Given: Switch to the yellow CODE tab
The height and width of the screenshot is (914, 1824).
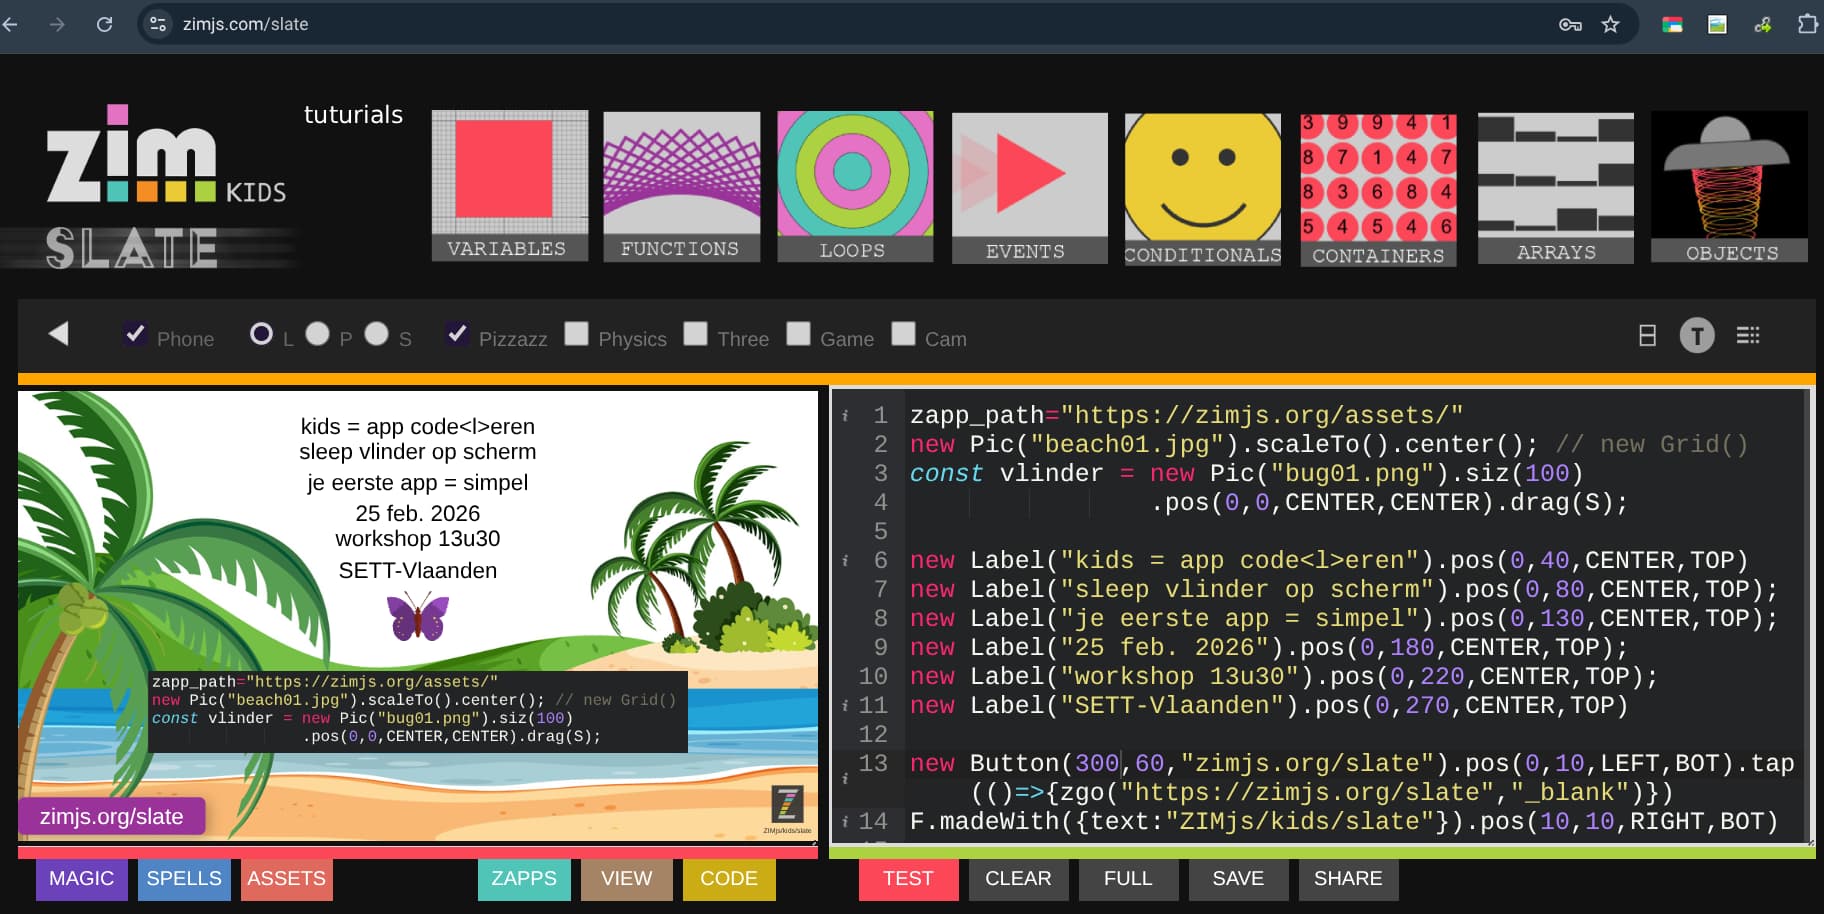Looking at the screenshot, I should click(728, 879).
